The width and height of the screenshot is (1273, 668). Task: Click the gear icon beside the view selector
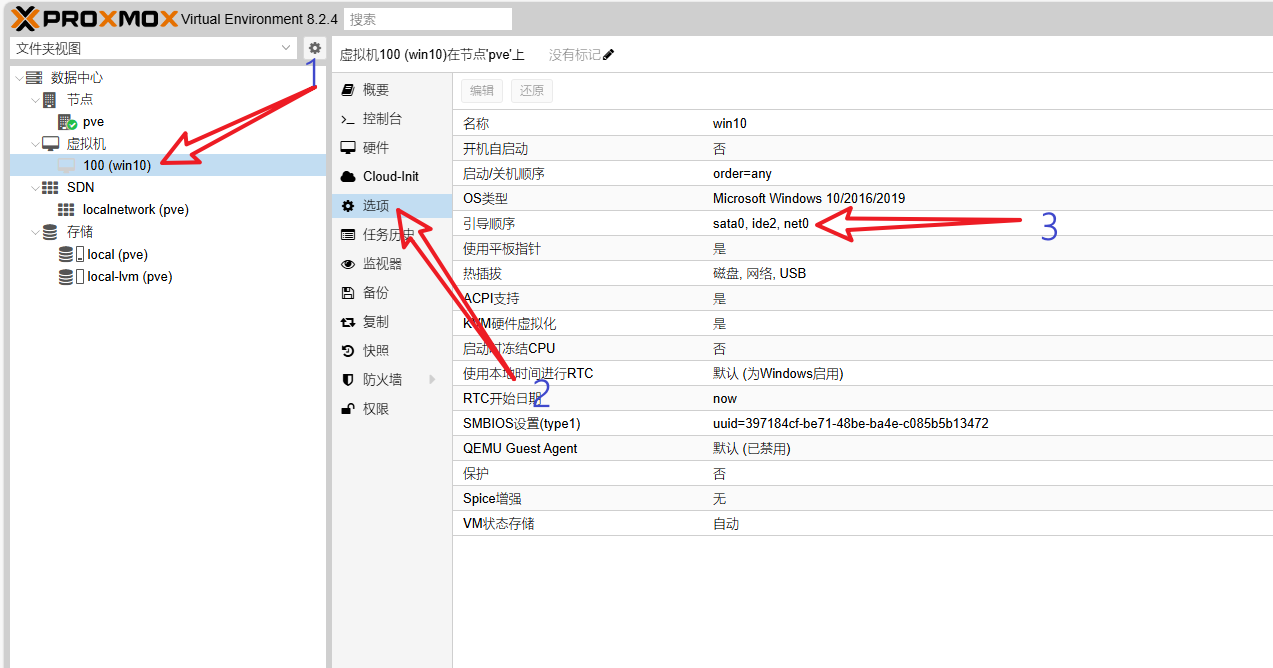[315, 48]
